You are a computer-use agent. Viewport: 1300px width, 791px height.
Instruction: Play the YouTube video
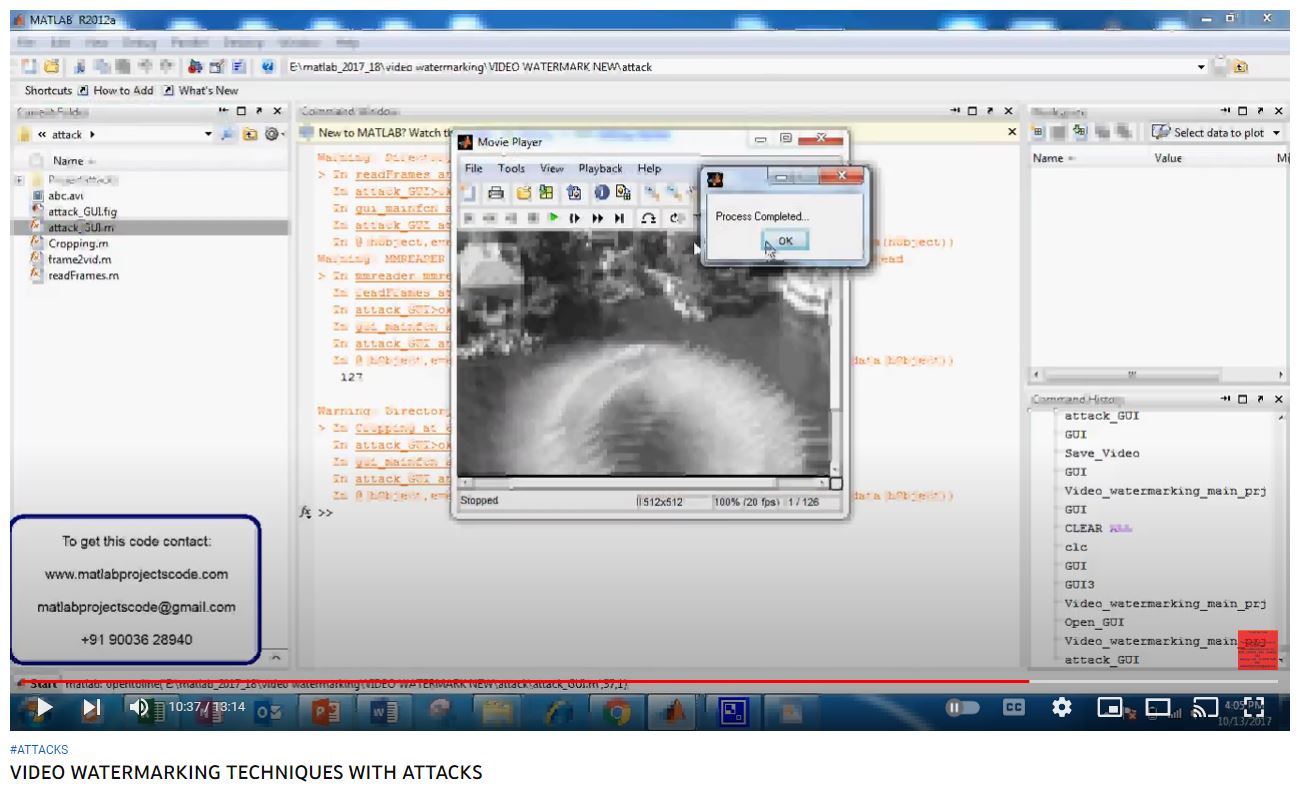pos(43,708)
